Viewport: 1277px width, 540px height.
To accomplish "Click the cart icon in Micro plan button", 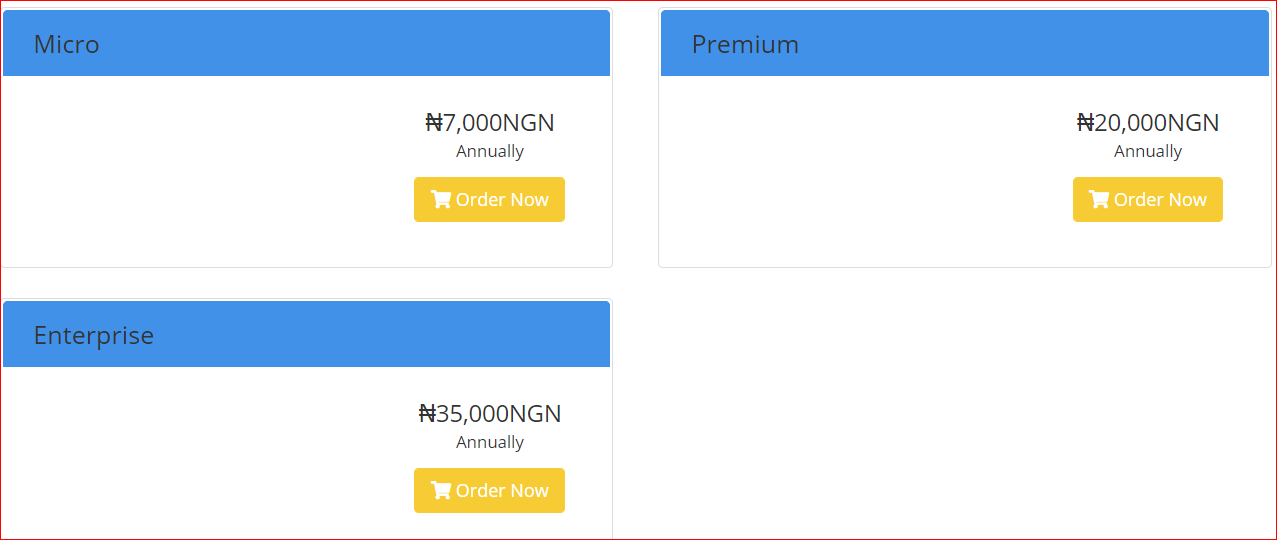I will click(x=441, y=200).
